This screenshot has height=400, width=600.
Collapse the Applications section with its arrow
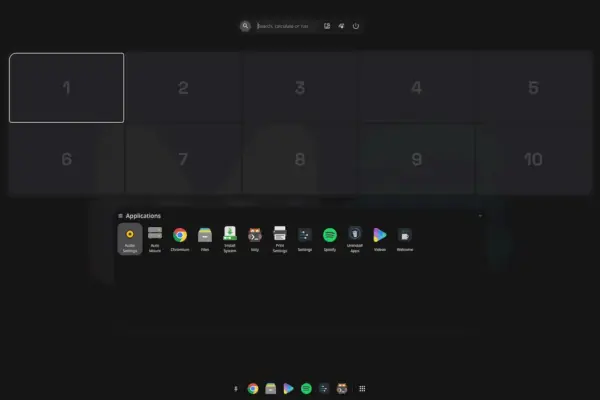[x=480, y=216]
